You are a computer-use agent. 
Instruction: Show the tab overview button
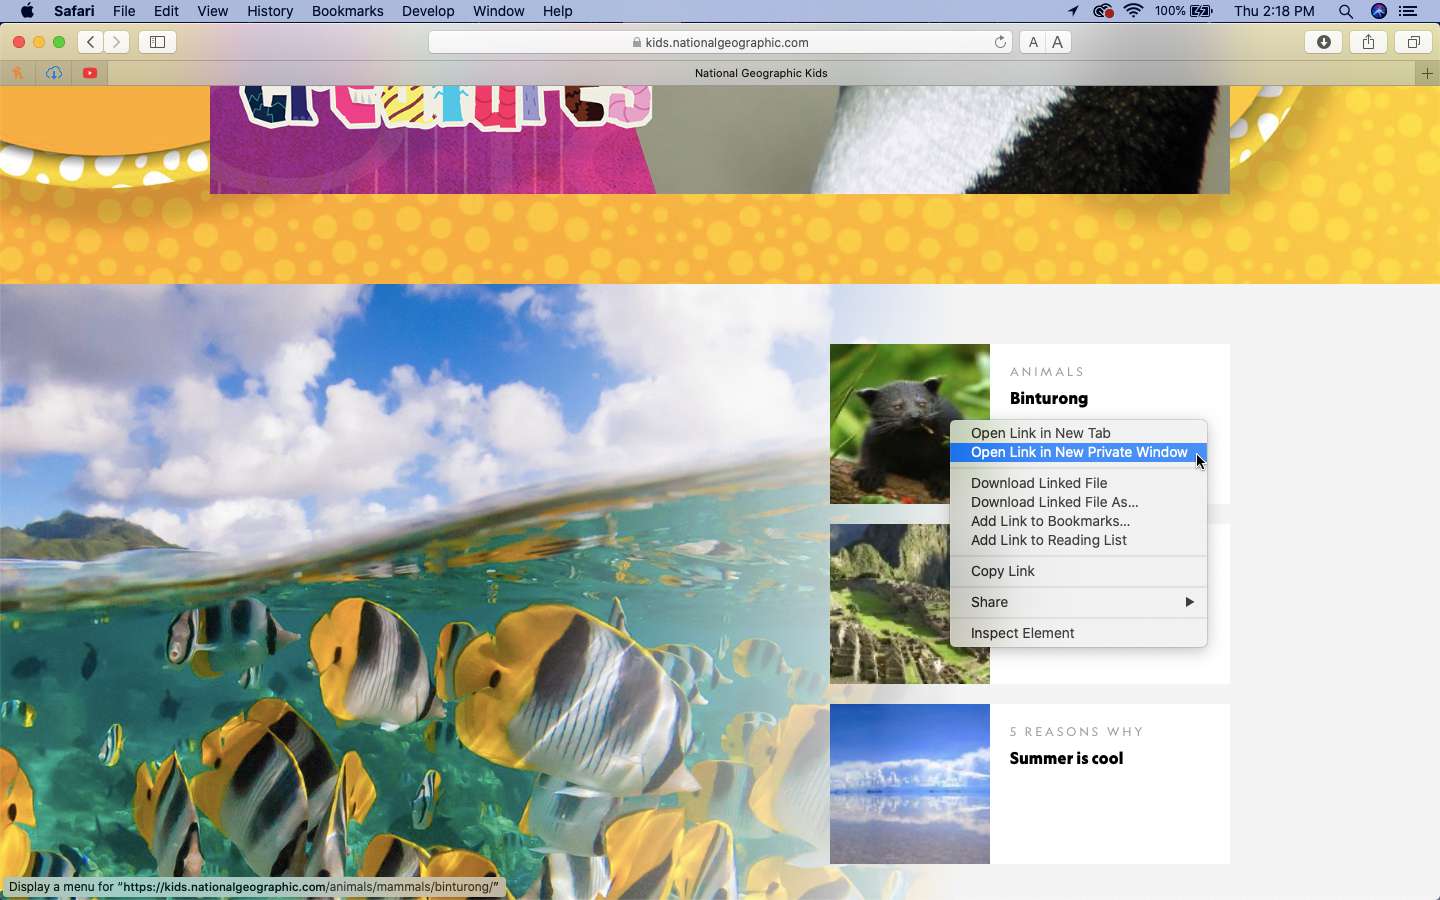pyautogui.click(x=1414, y=42)
